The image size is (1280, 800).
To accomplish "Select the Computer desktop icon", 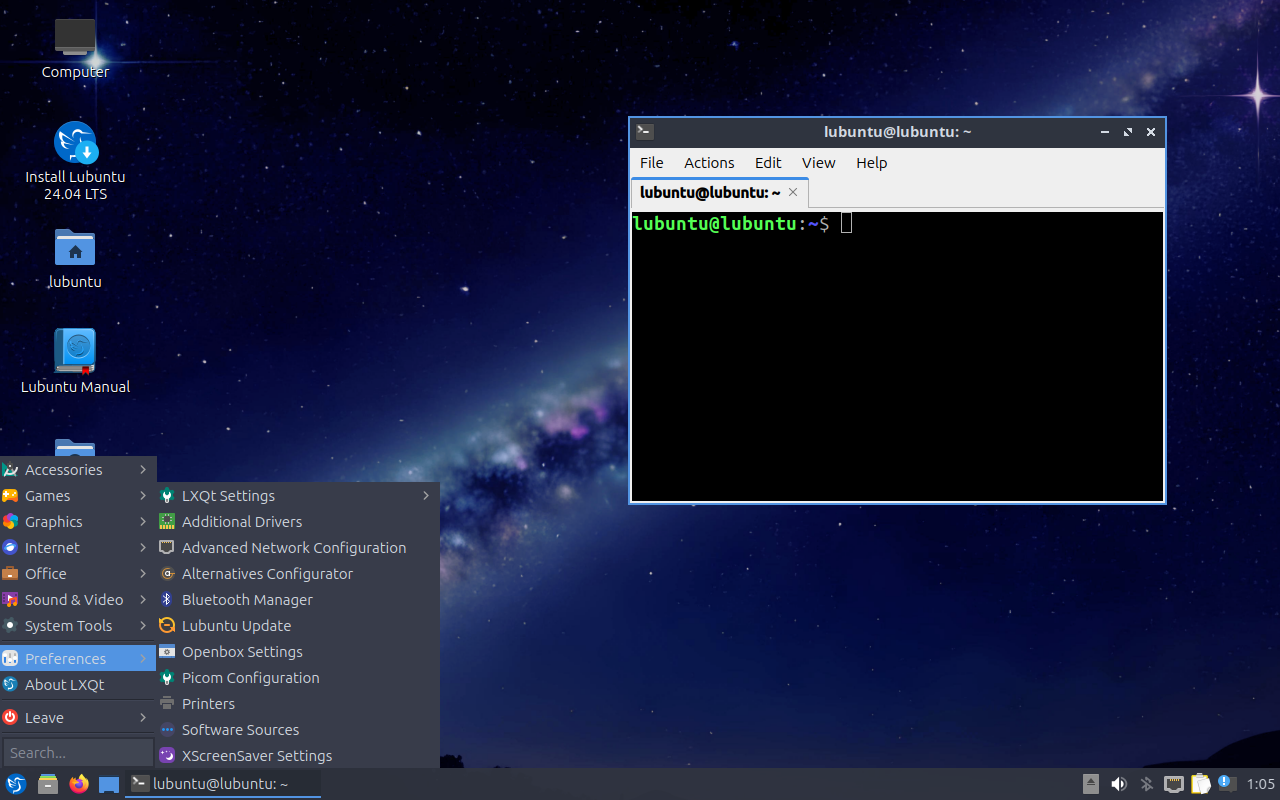I will point(75,48).
